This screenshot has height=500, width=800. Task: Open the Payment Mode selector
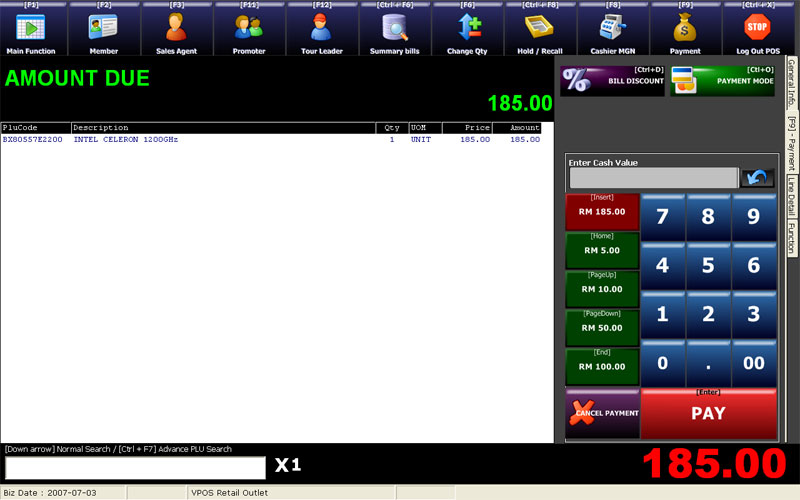pos(722,81)
